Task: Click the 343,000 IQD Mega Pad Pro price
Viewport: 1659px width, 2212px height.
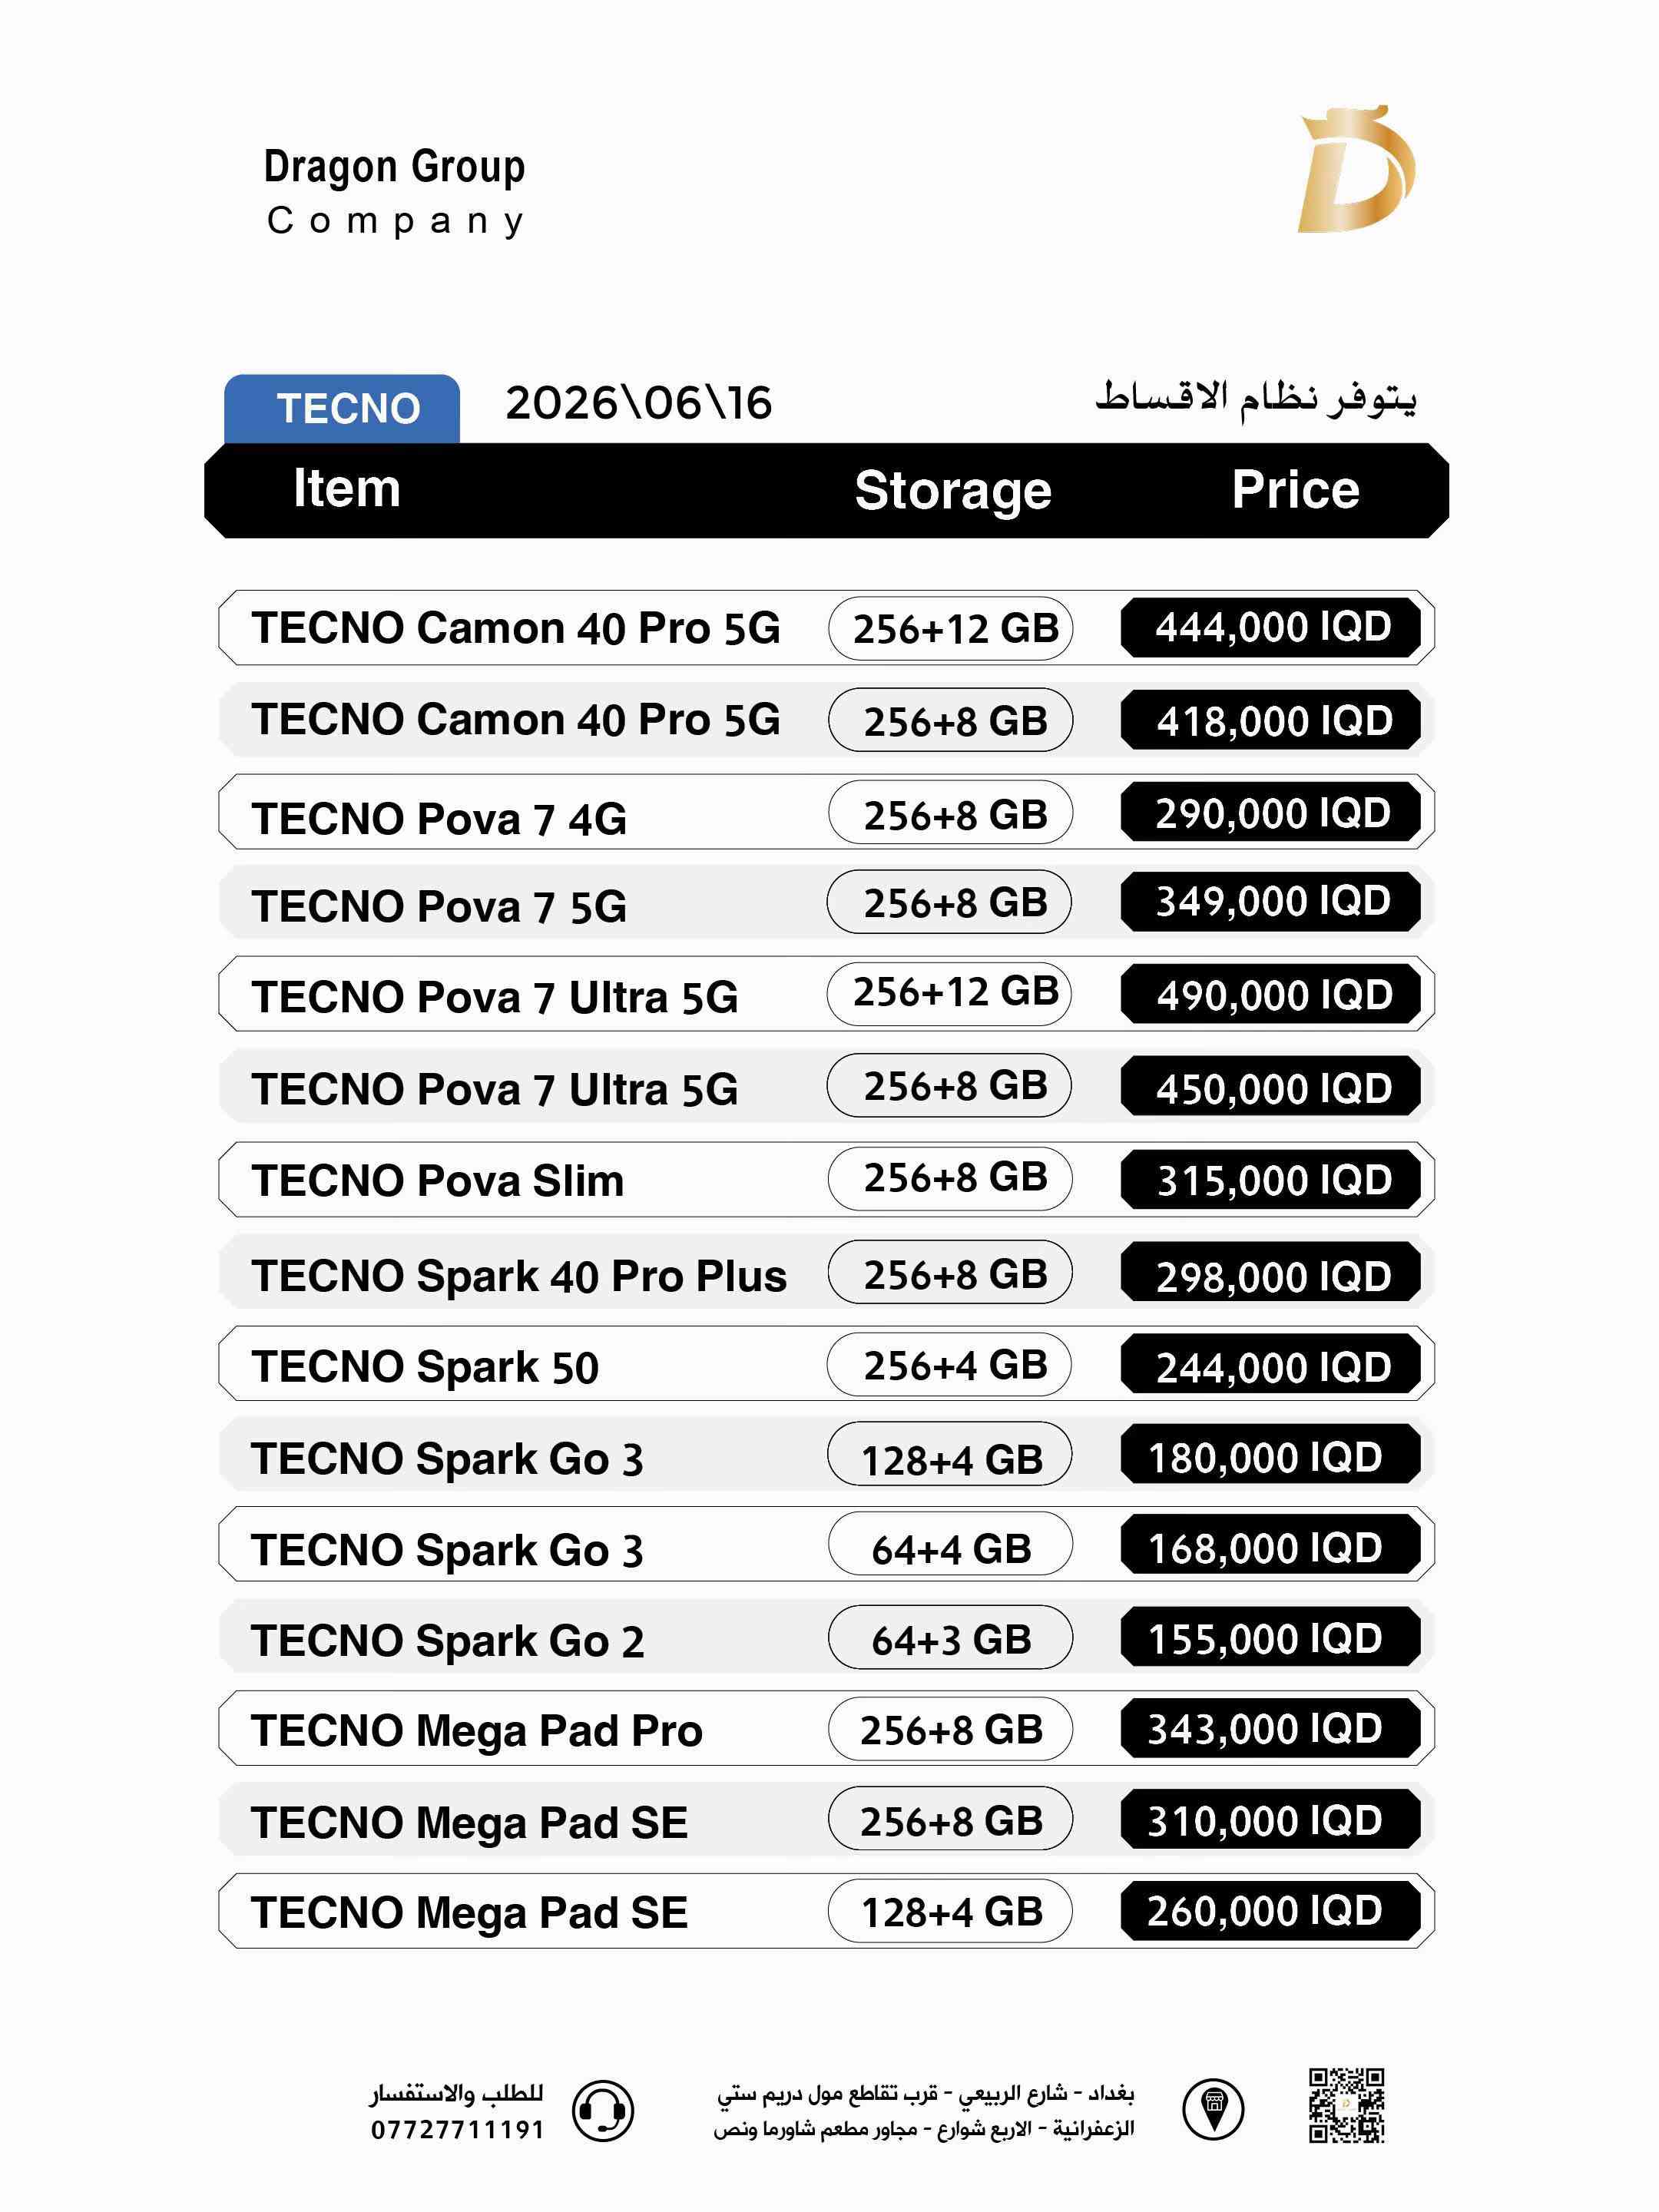Action: point(1271,1730)
